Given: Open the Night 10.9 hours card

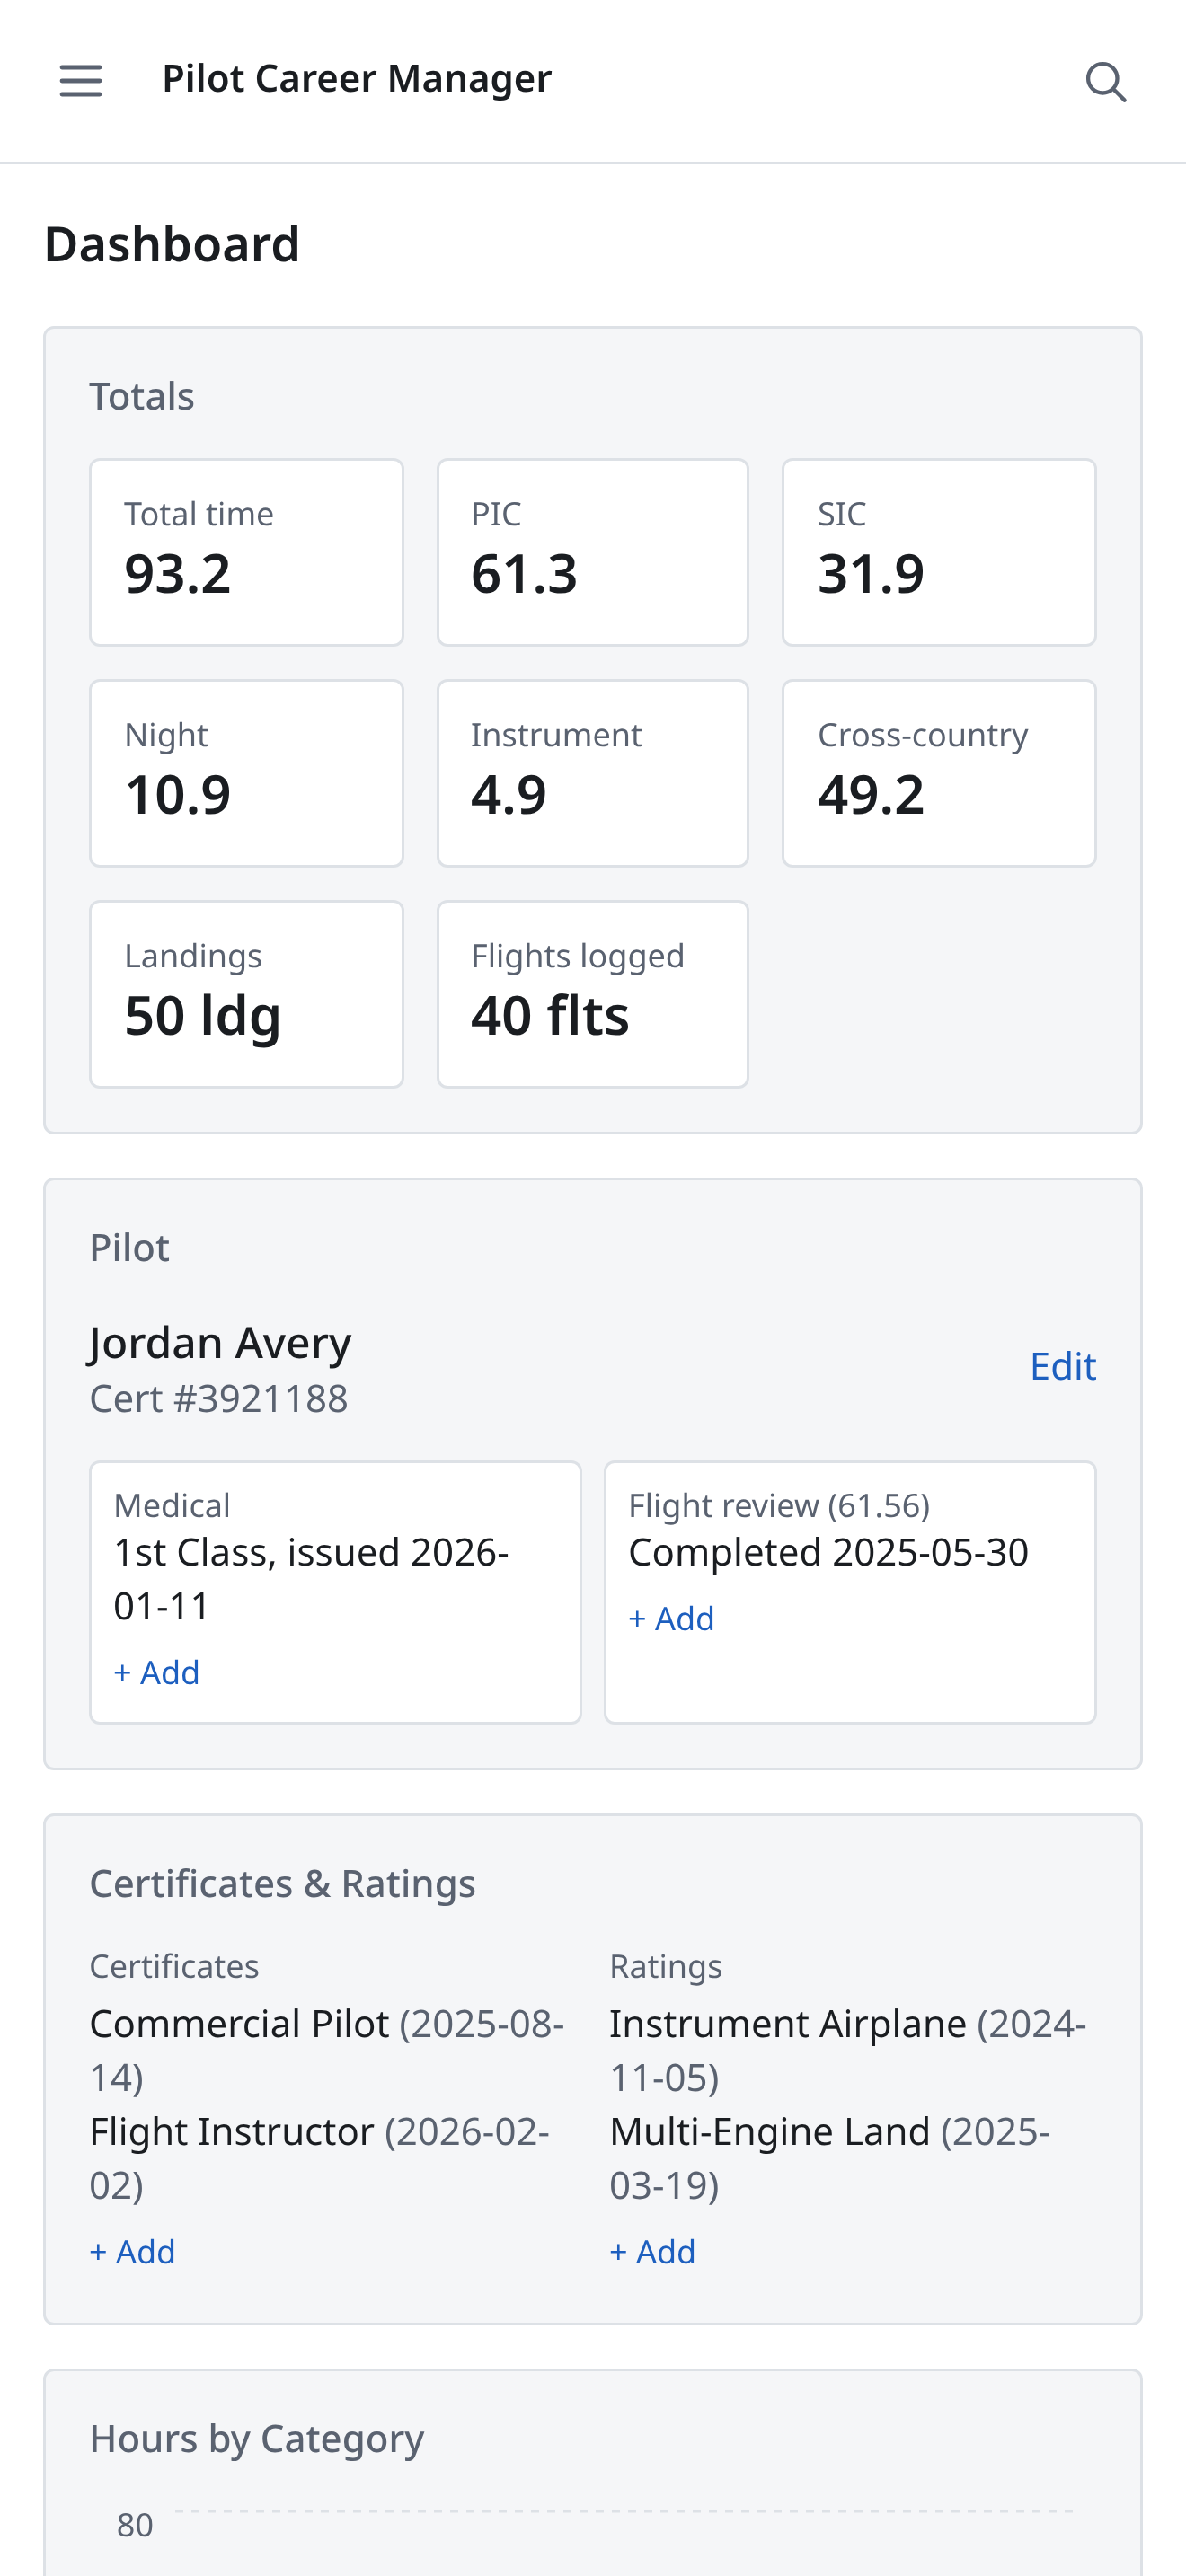Looking at the screenshot, I should [247, 773].
